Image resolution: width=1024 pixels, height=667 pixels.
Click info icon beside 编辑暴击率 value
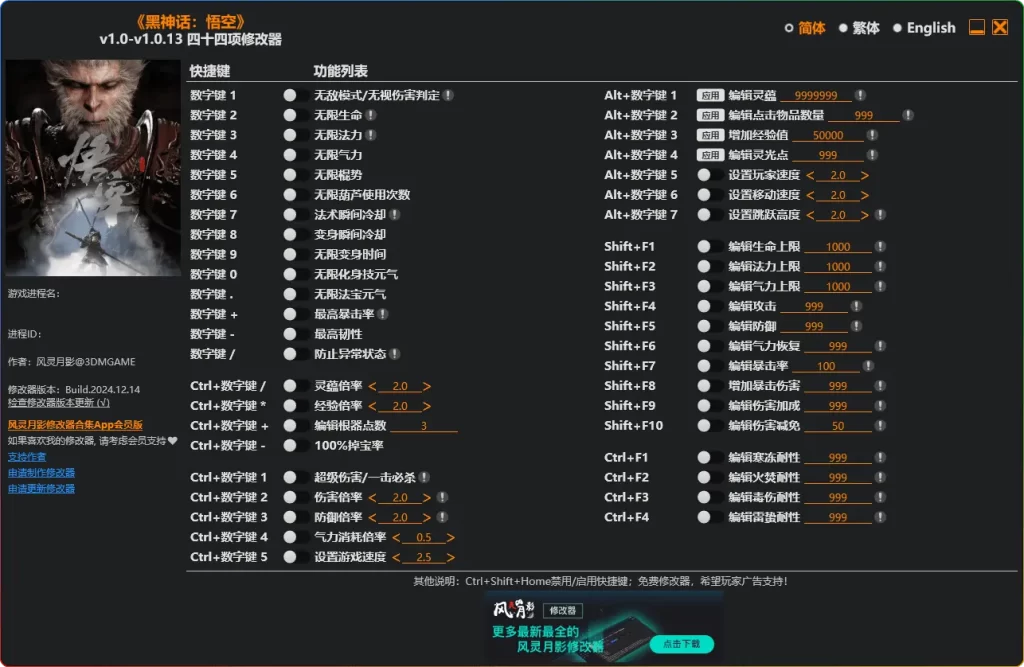(868, 366)
